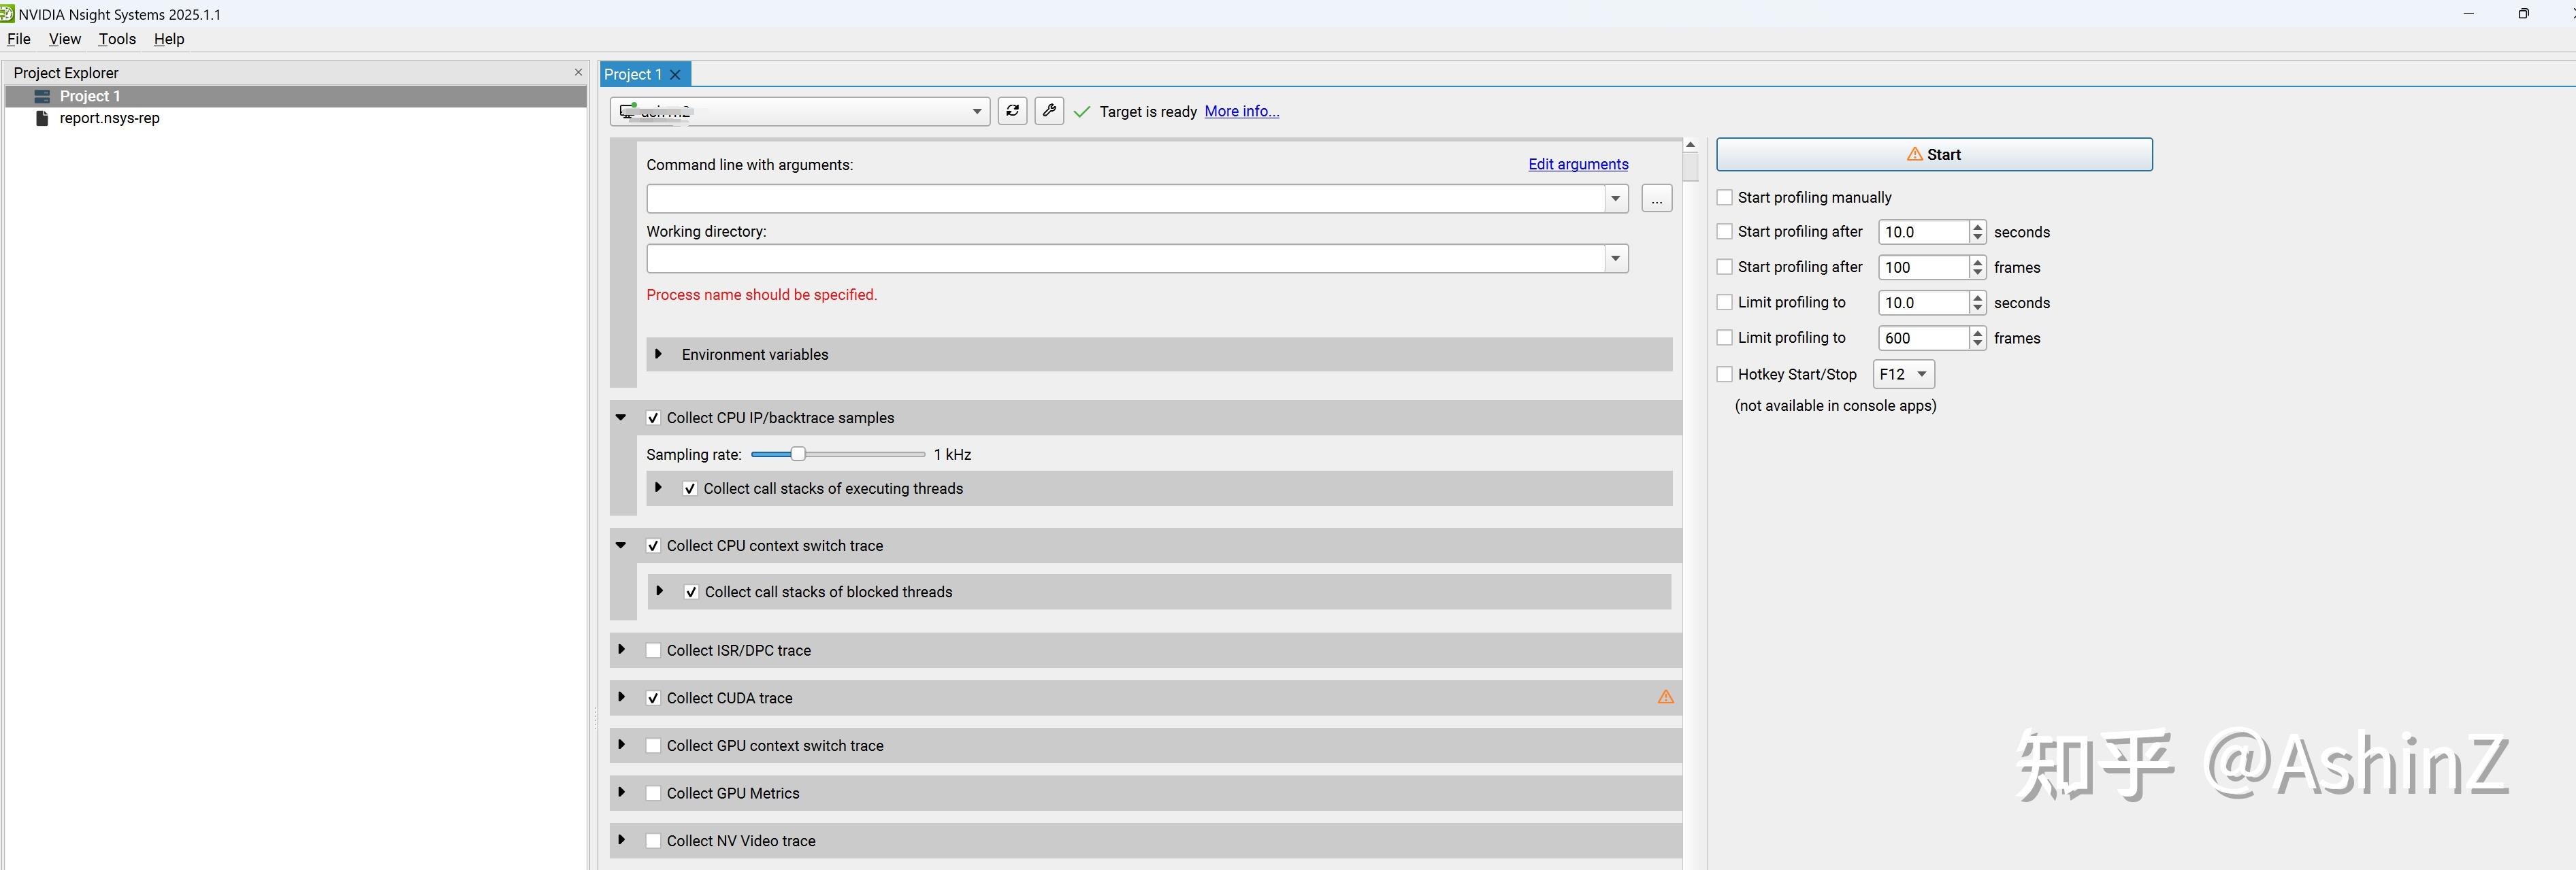The width and height of the screenshot is (2576, 870).
Task: Open the Hotkey F12 dropdown
Action: [1903, 374]
